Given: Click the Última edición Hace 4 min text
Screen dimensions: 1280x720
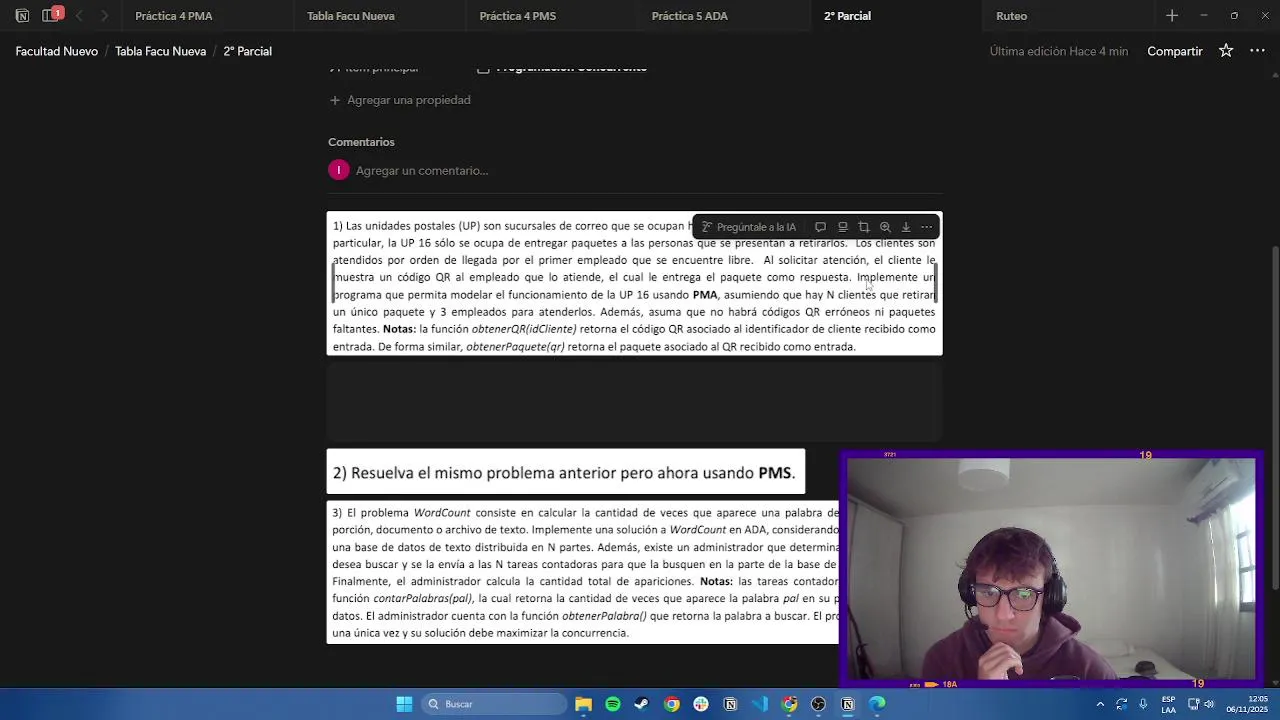Looking at the screenshot, I should (x=1058, y=51).
